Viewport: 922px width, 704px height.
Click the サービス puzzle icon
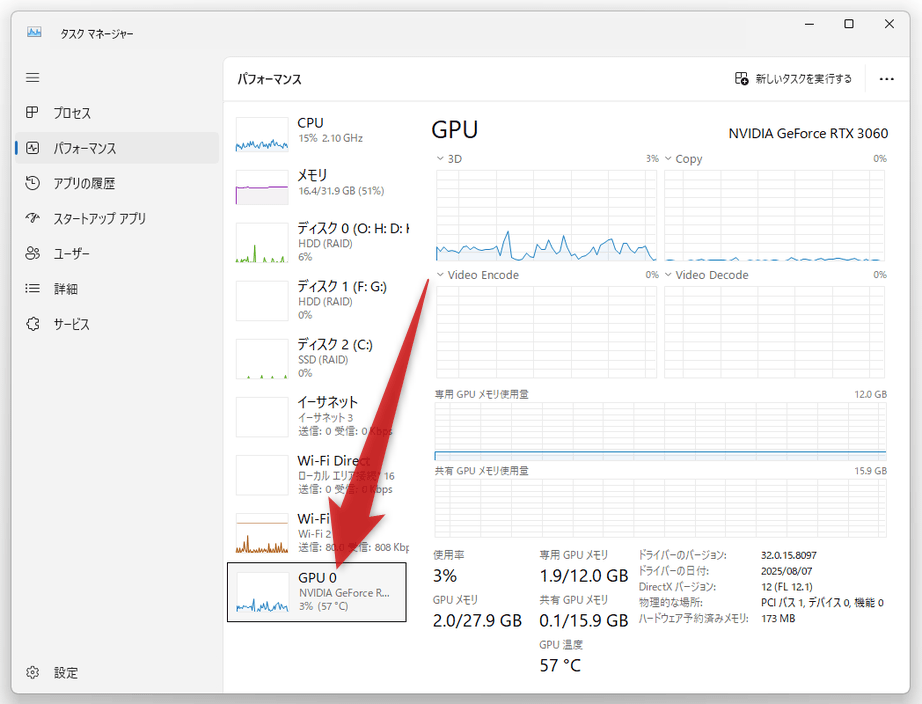[x=33, y=324]
